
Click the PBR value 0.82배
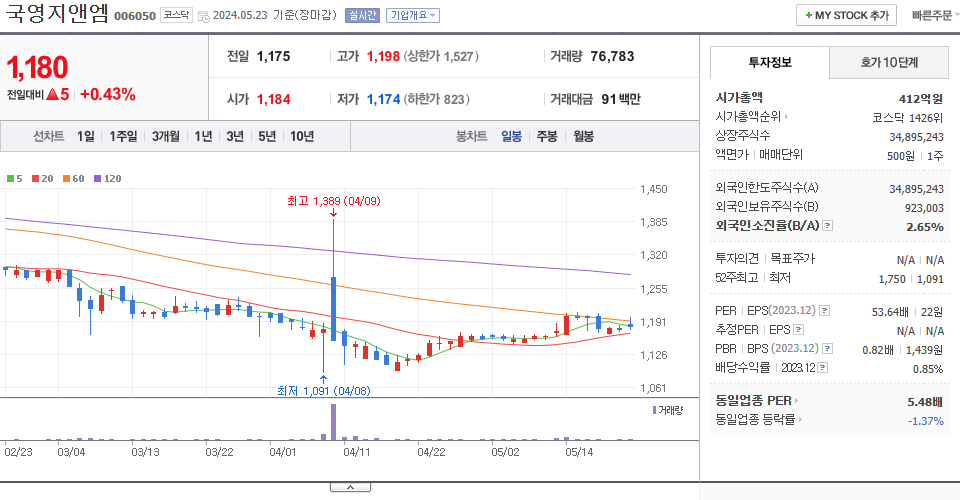tap(877, 350)
